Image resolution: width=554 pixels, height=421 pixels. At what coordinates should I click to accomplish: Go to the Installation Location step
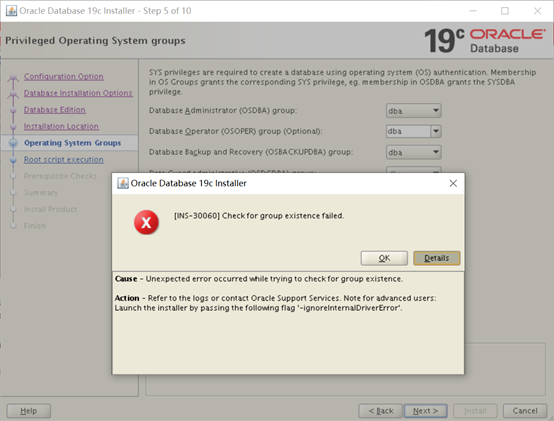pos(61,126)
